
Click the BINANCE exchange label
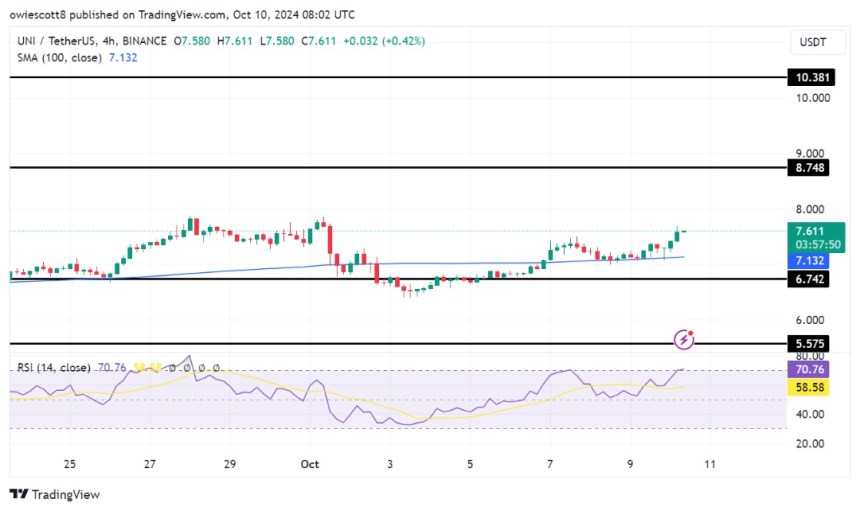point(145,41)
